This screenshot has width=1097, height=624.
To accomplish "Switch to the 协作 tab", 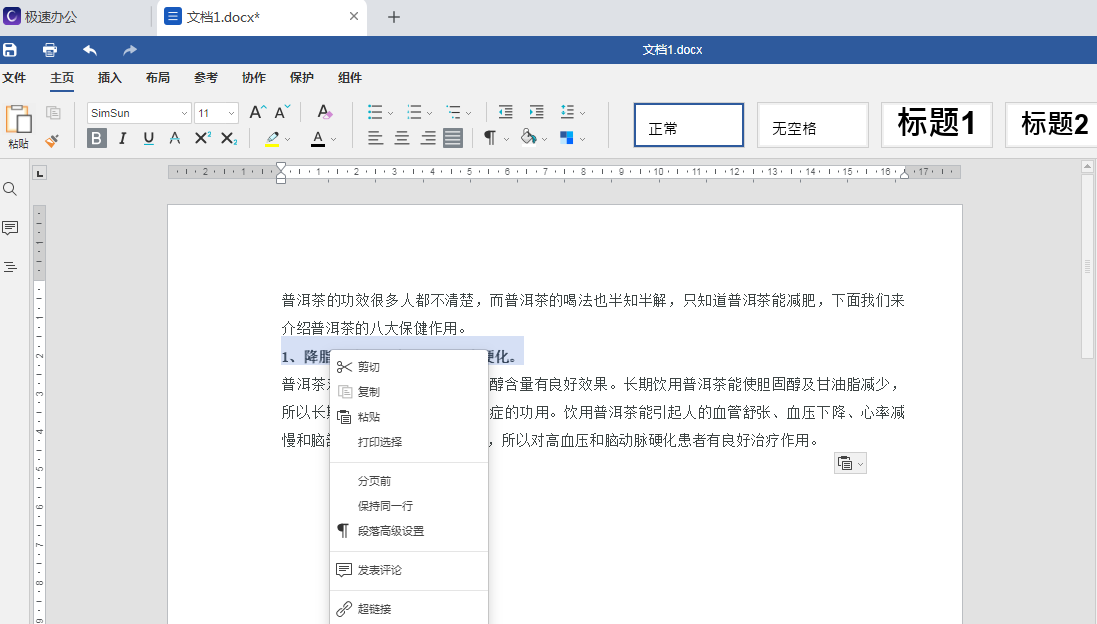I will tap(254, 78).
